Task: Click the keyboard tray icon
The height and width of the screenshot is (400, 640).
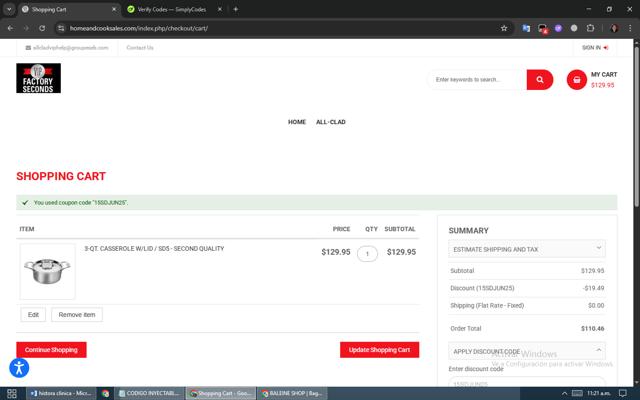Action: click(x=577, y=393)
